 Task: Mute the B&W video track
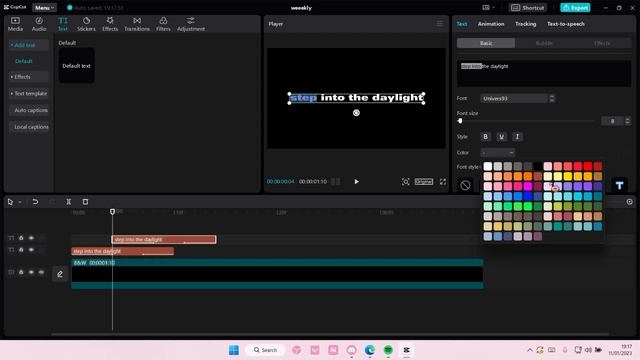click(41, 272)
